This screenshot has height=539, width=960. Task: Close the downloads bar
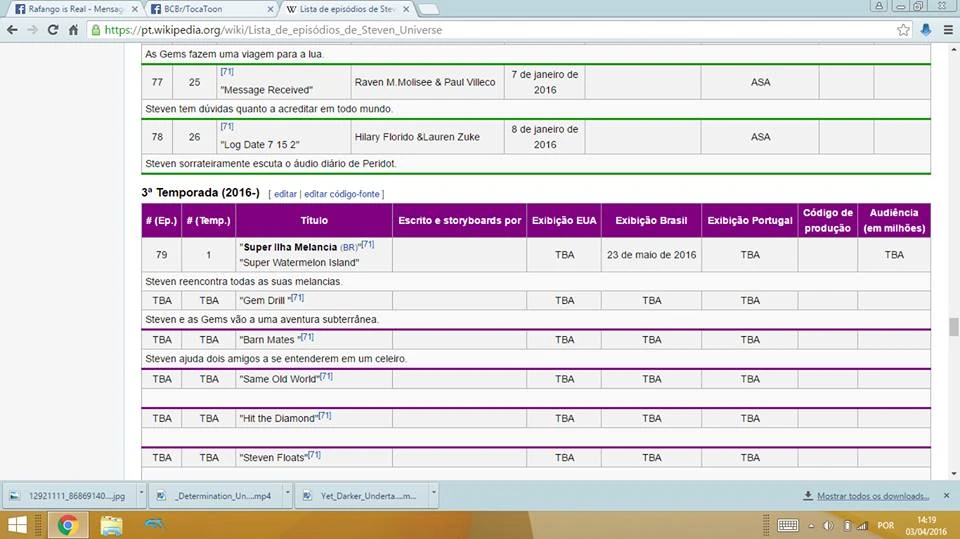tap(945, 495)
